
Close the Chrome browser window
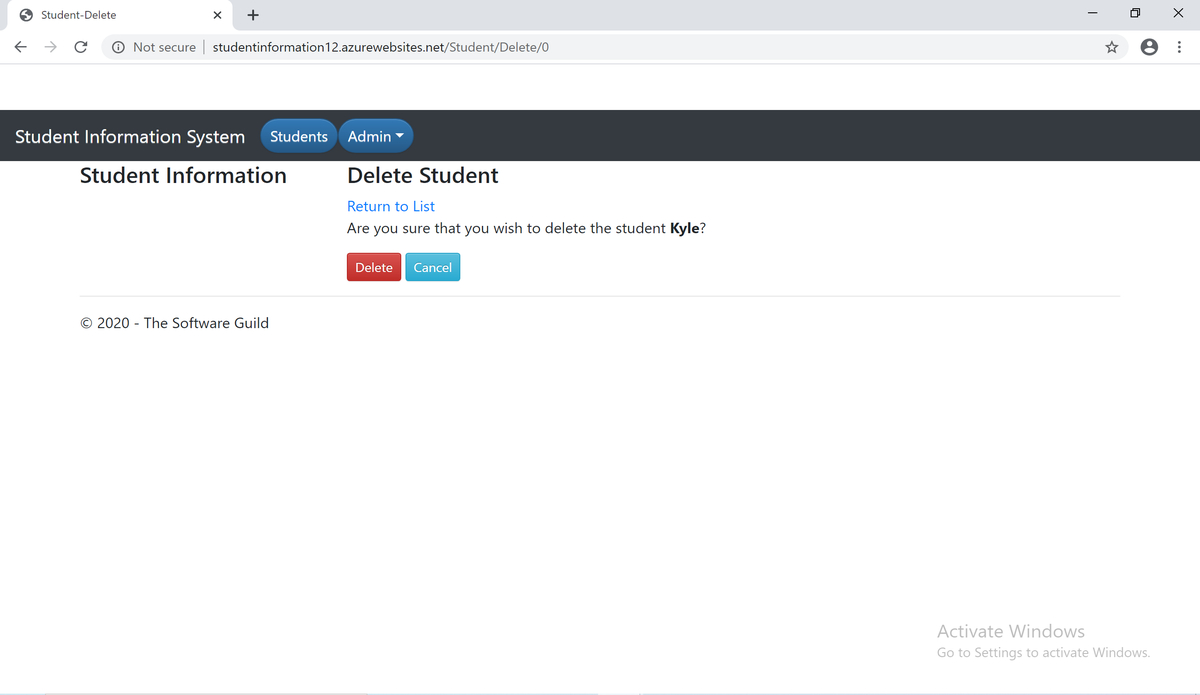click(x=1177, y=15)
